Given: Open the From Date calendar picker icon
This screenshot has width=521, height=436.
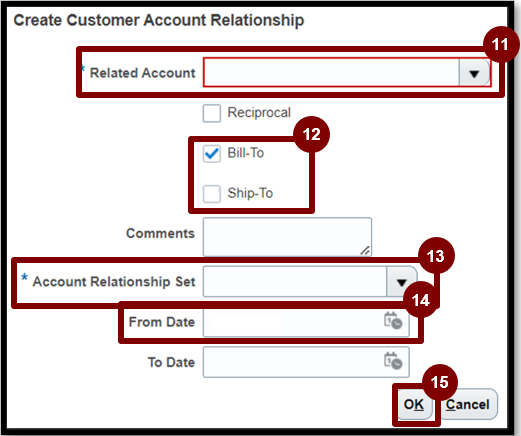Looking at the screenshot, I should (393, 321).
